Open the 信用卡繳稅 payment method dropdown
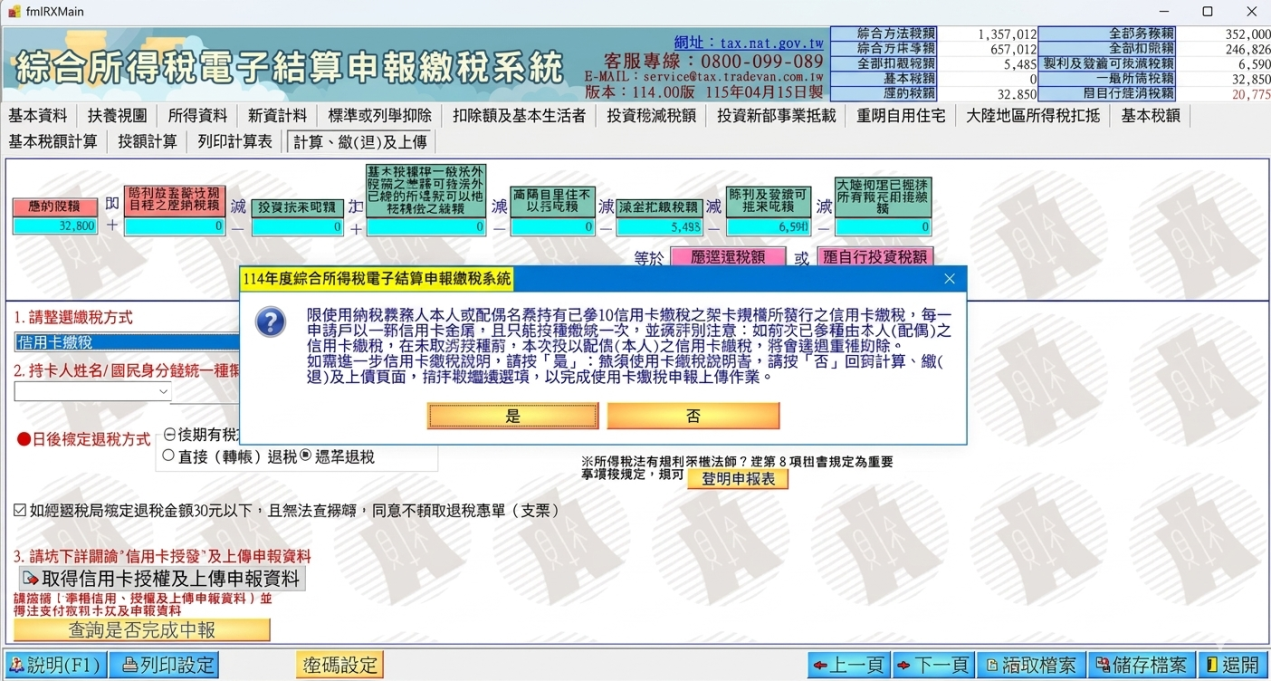Viewport: 1271px width, 681px height. pyautogui.click(x=127, y=342)
